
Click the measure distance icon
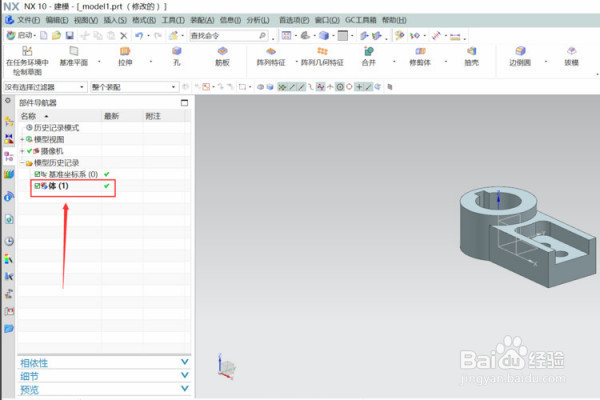click(x=455, y=36)
